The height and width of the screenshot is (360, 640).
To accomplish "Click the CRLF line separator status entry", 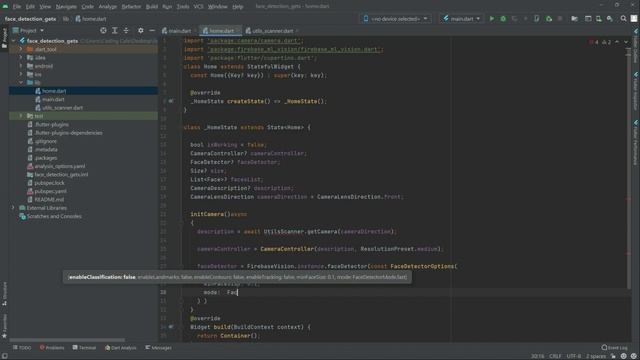I will tap(555, 356).
